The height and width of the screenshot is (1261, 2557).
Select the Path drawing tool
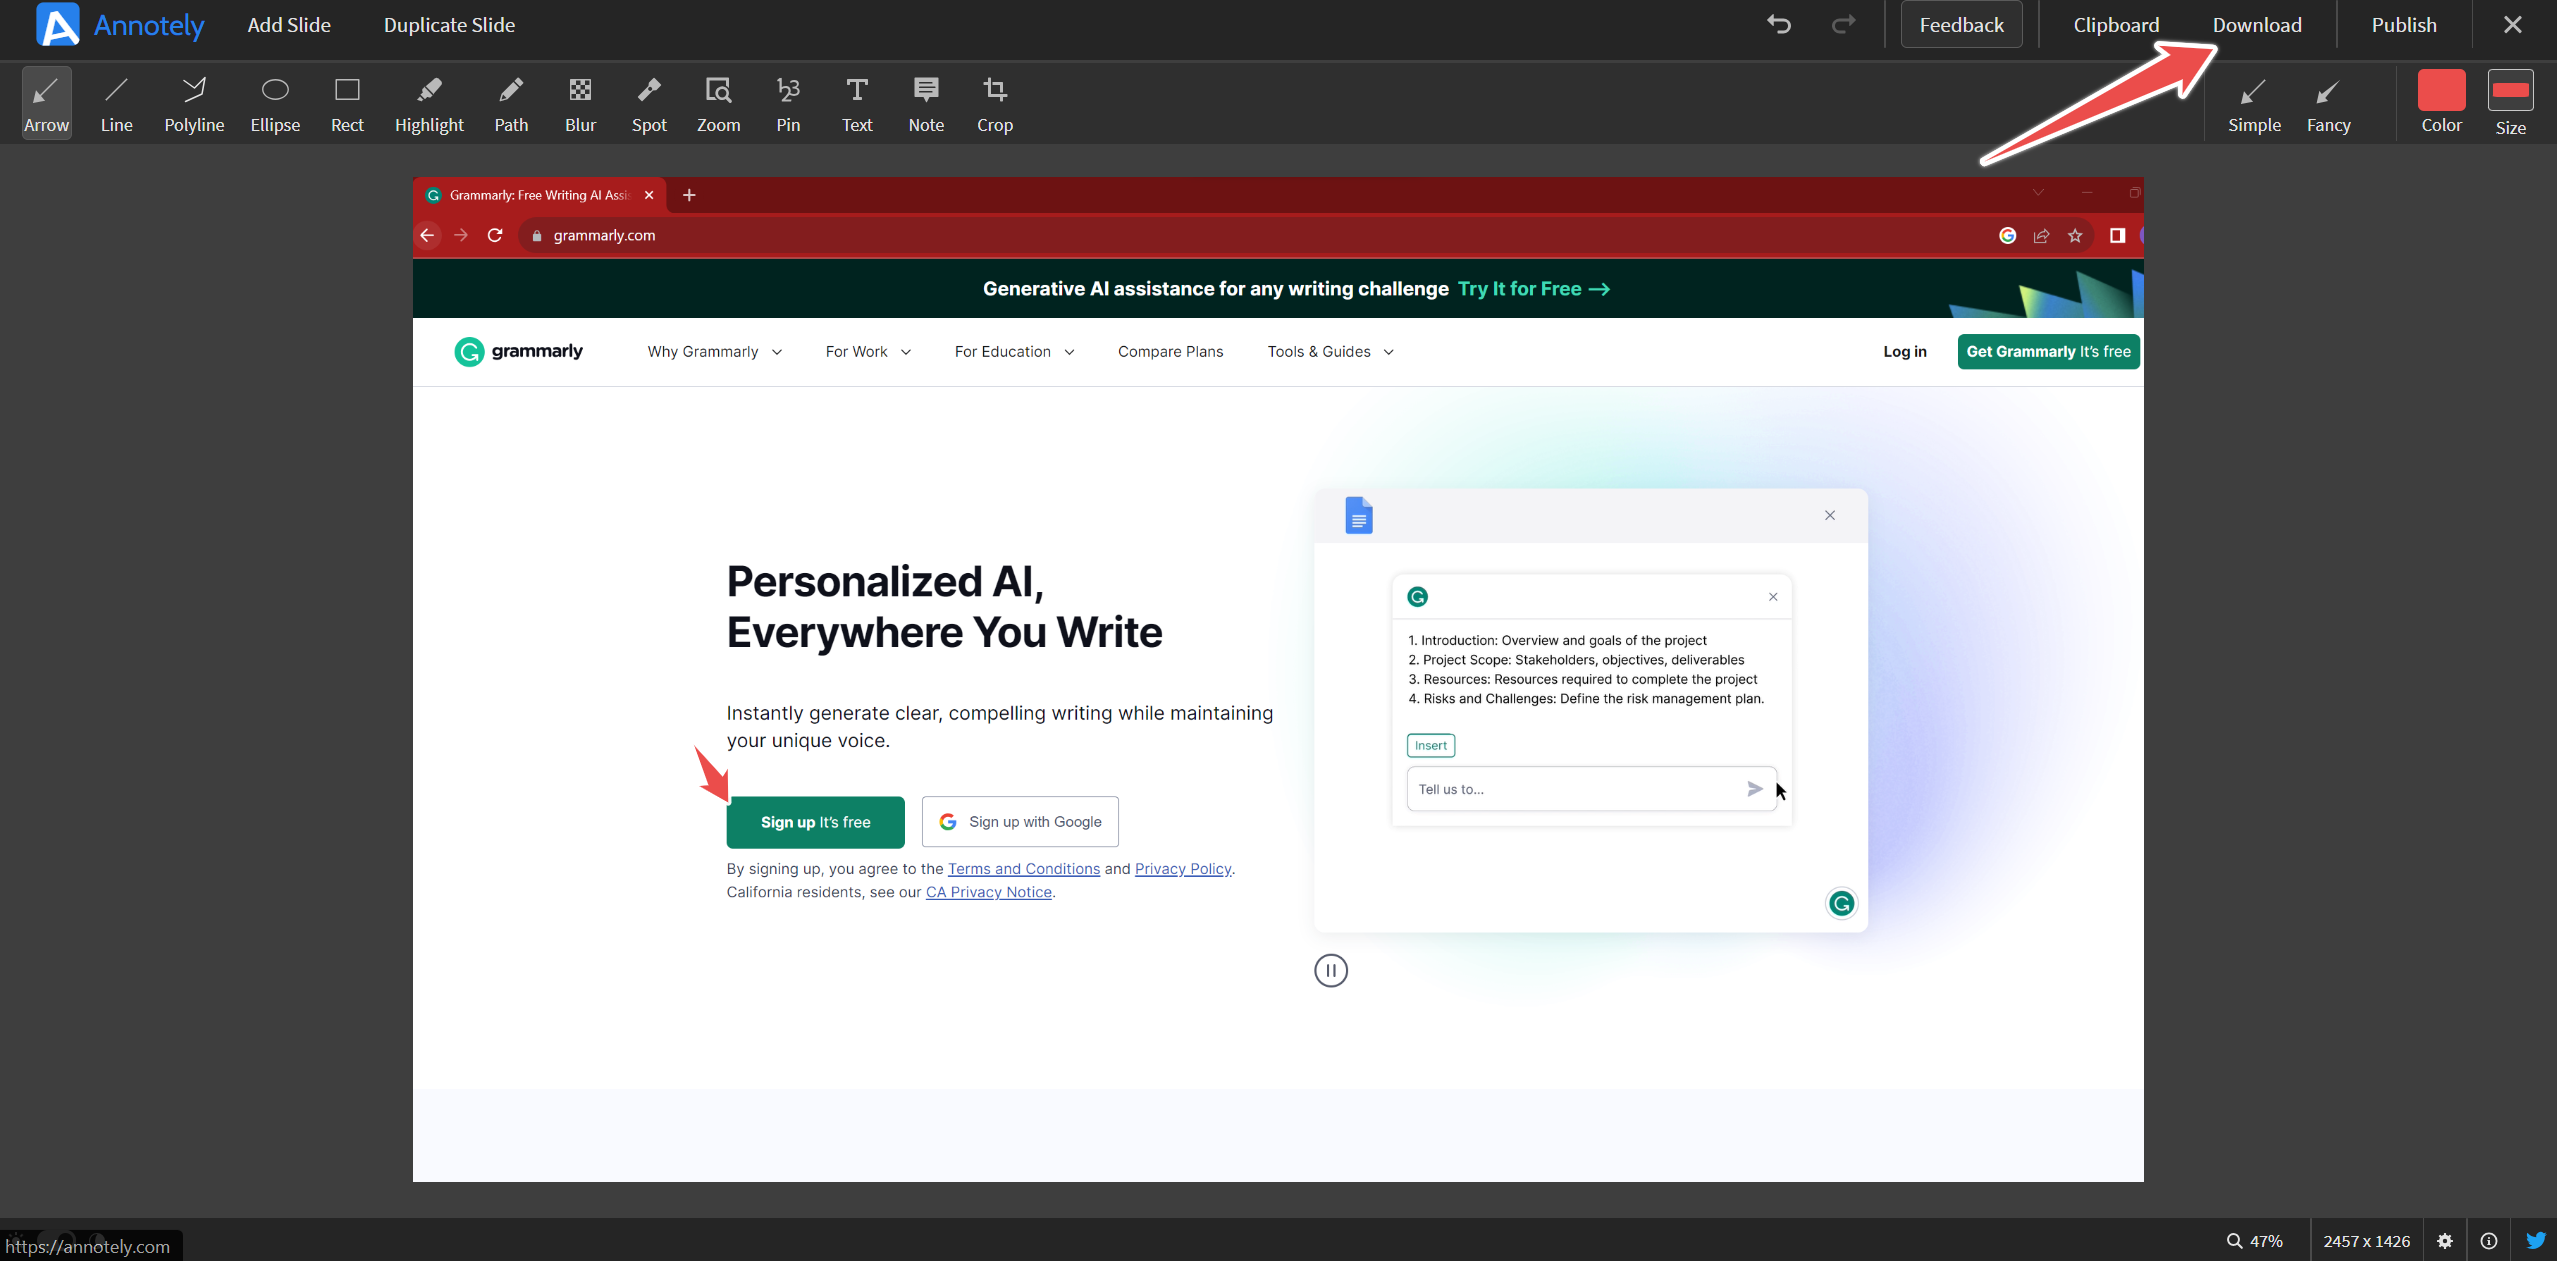coord(511,103)
